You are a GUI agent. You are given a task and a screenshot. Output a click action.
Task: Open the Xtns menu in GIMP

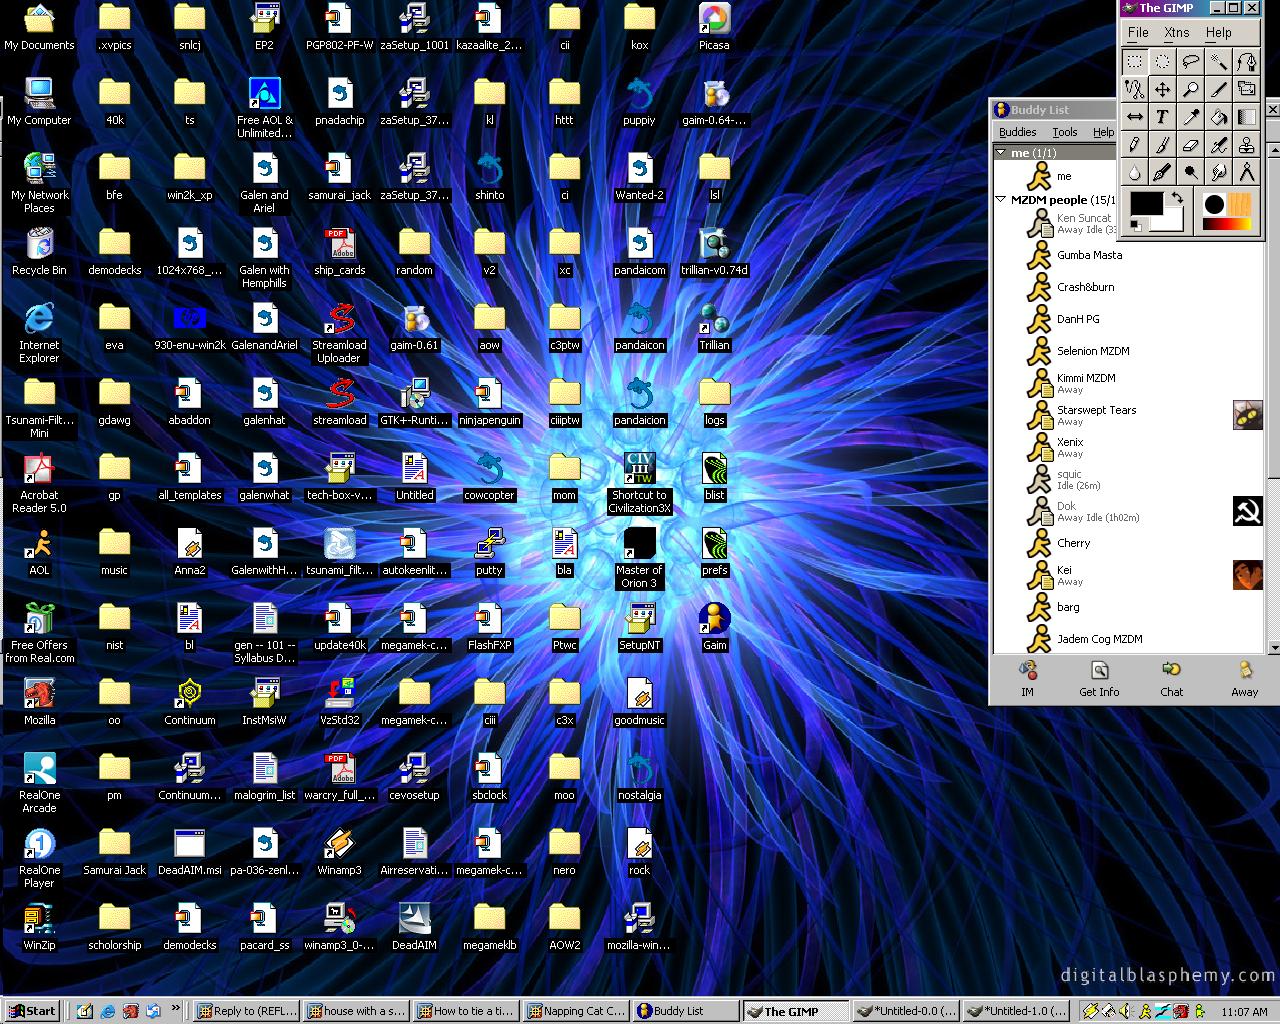[x=1177, y=32]
